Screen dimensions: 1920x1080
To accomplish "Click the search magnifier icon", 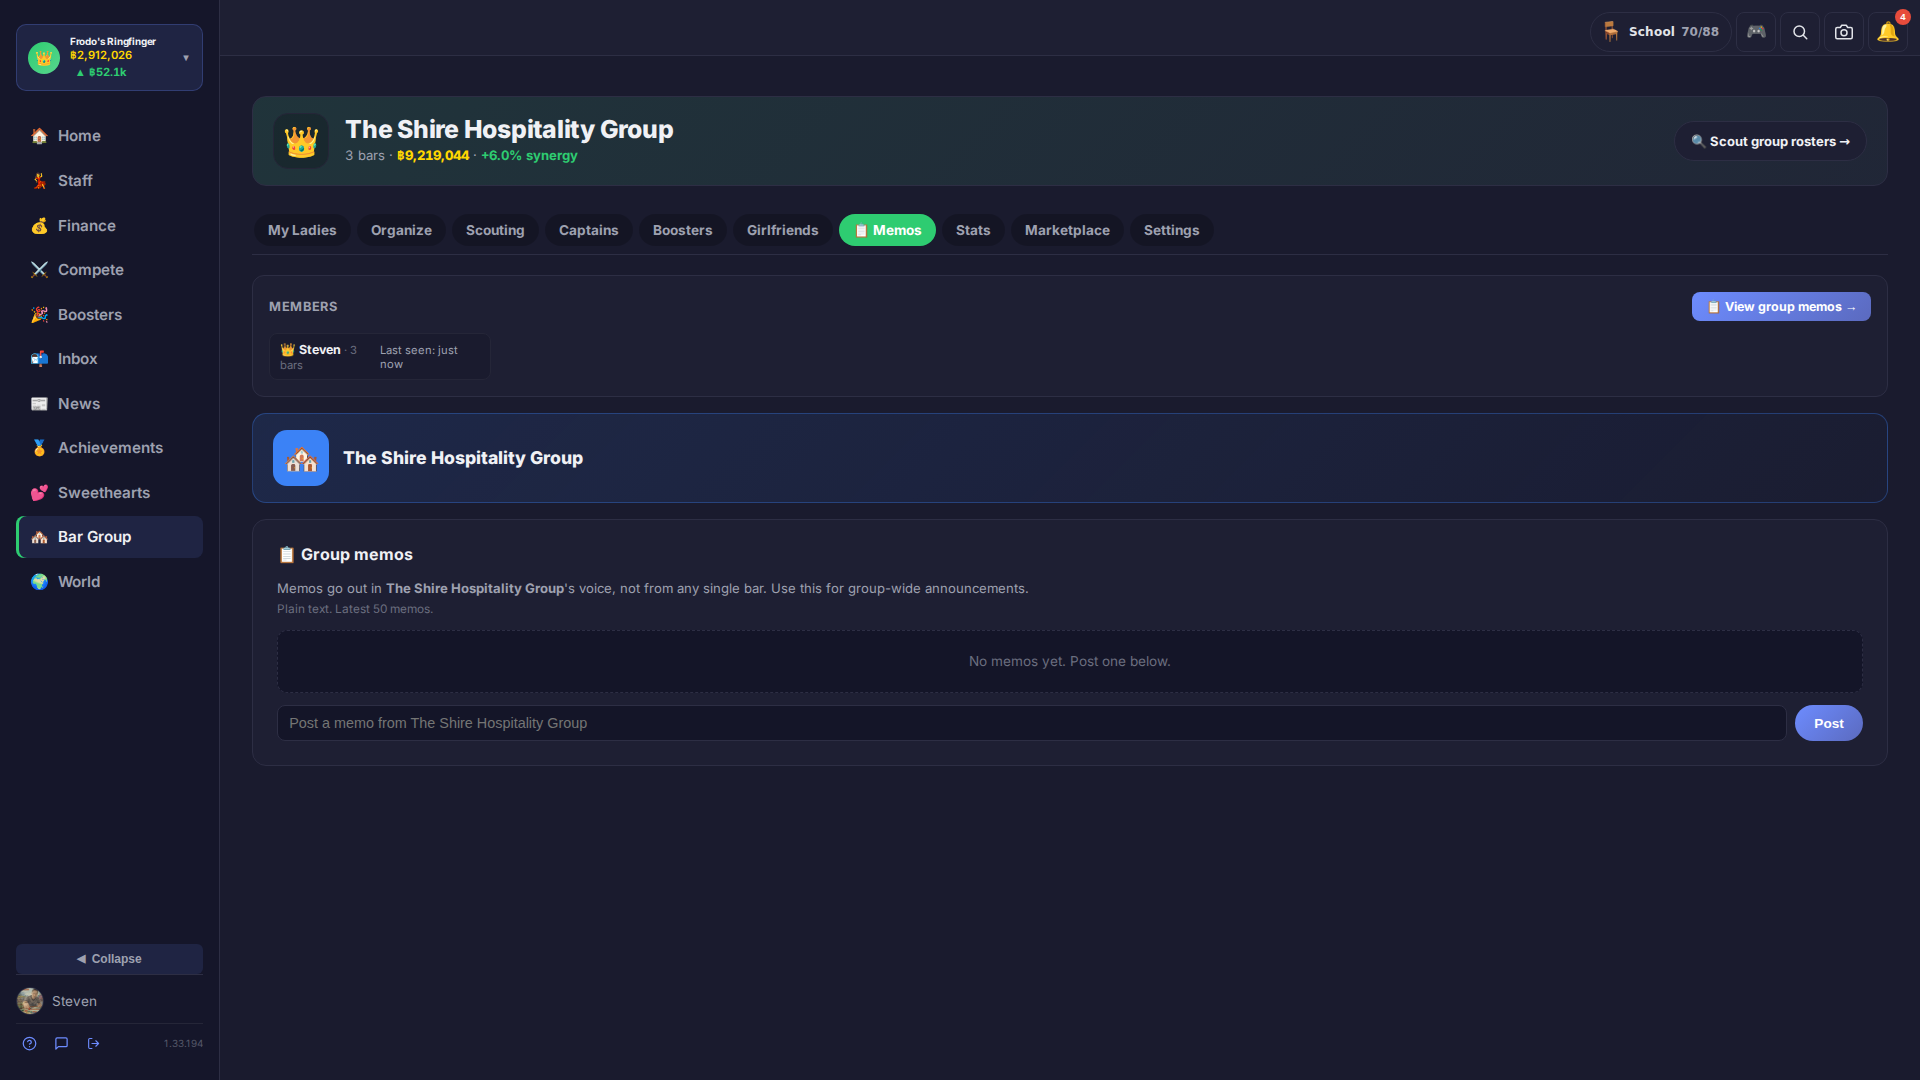I will 1800,32.
